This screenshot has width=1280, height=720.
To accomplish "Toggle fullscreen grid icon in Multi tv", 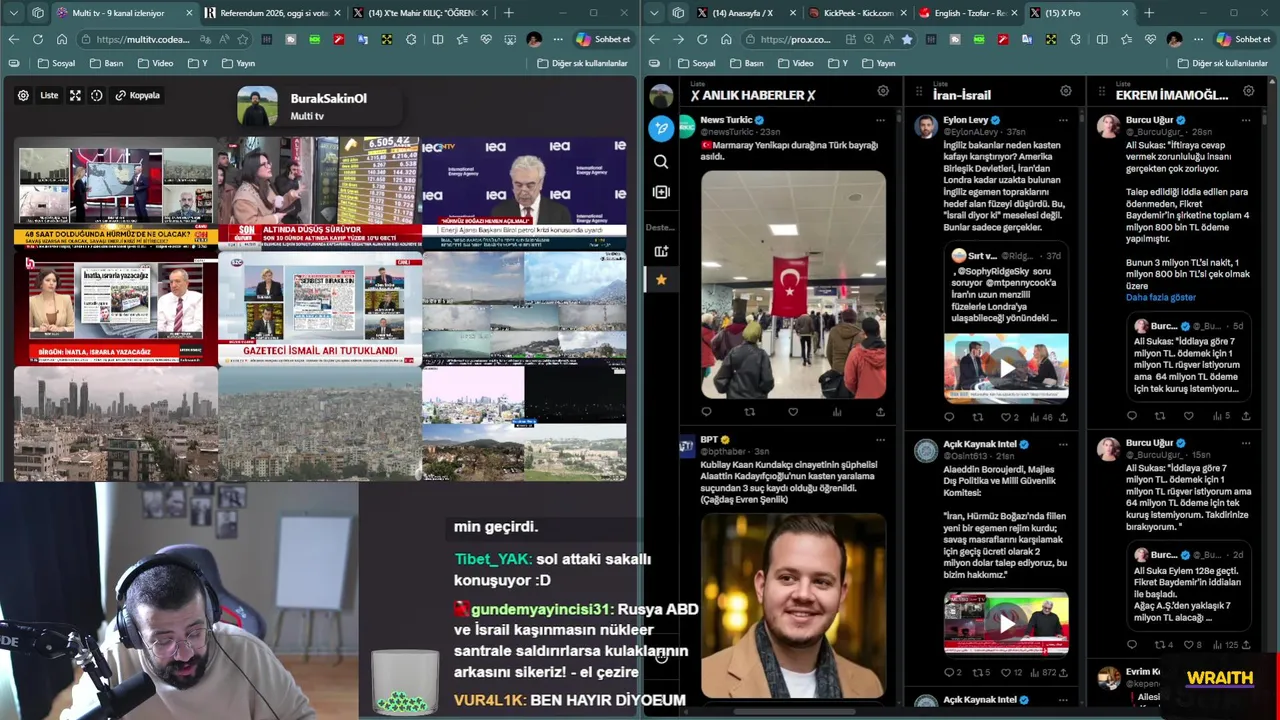I will point(75,96).
